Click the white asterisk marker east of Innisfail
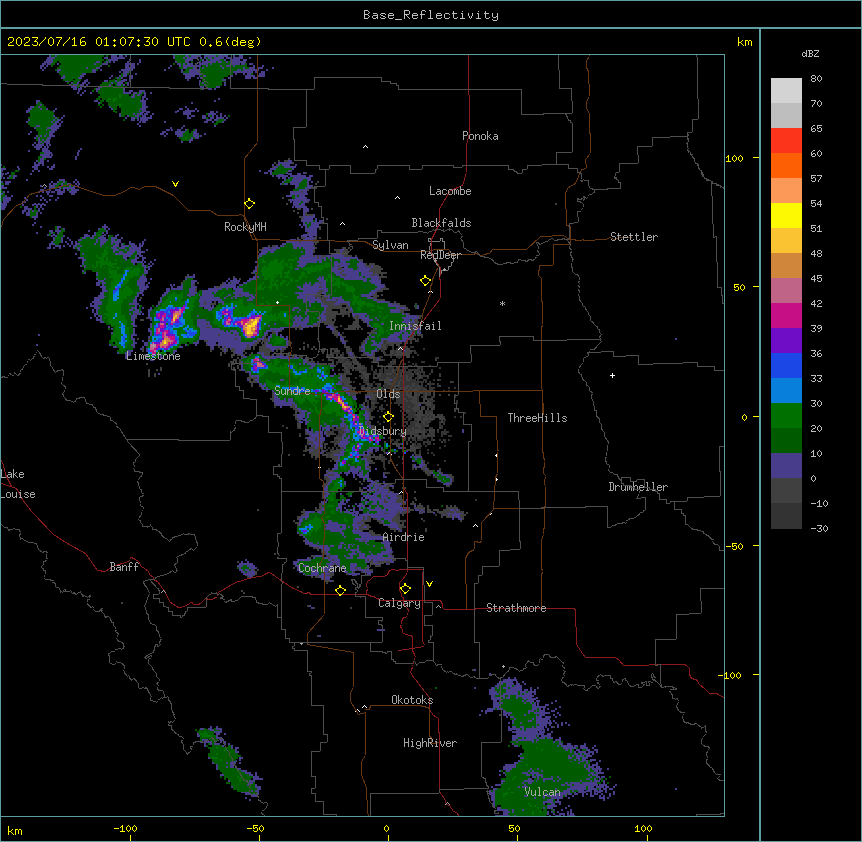Viewport: 862px width, 842px height. tap(502, 303)
